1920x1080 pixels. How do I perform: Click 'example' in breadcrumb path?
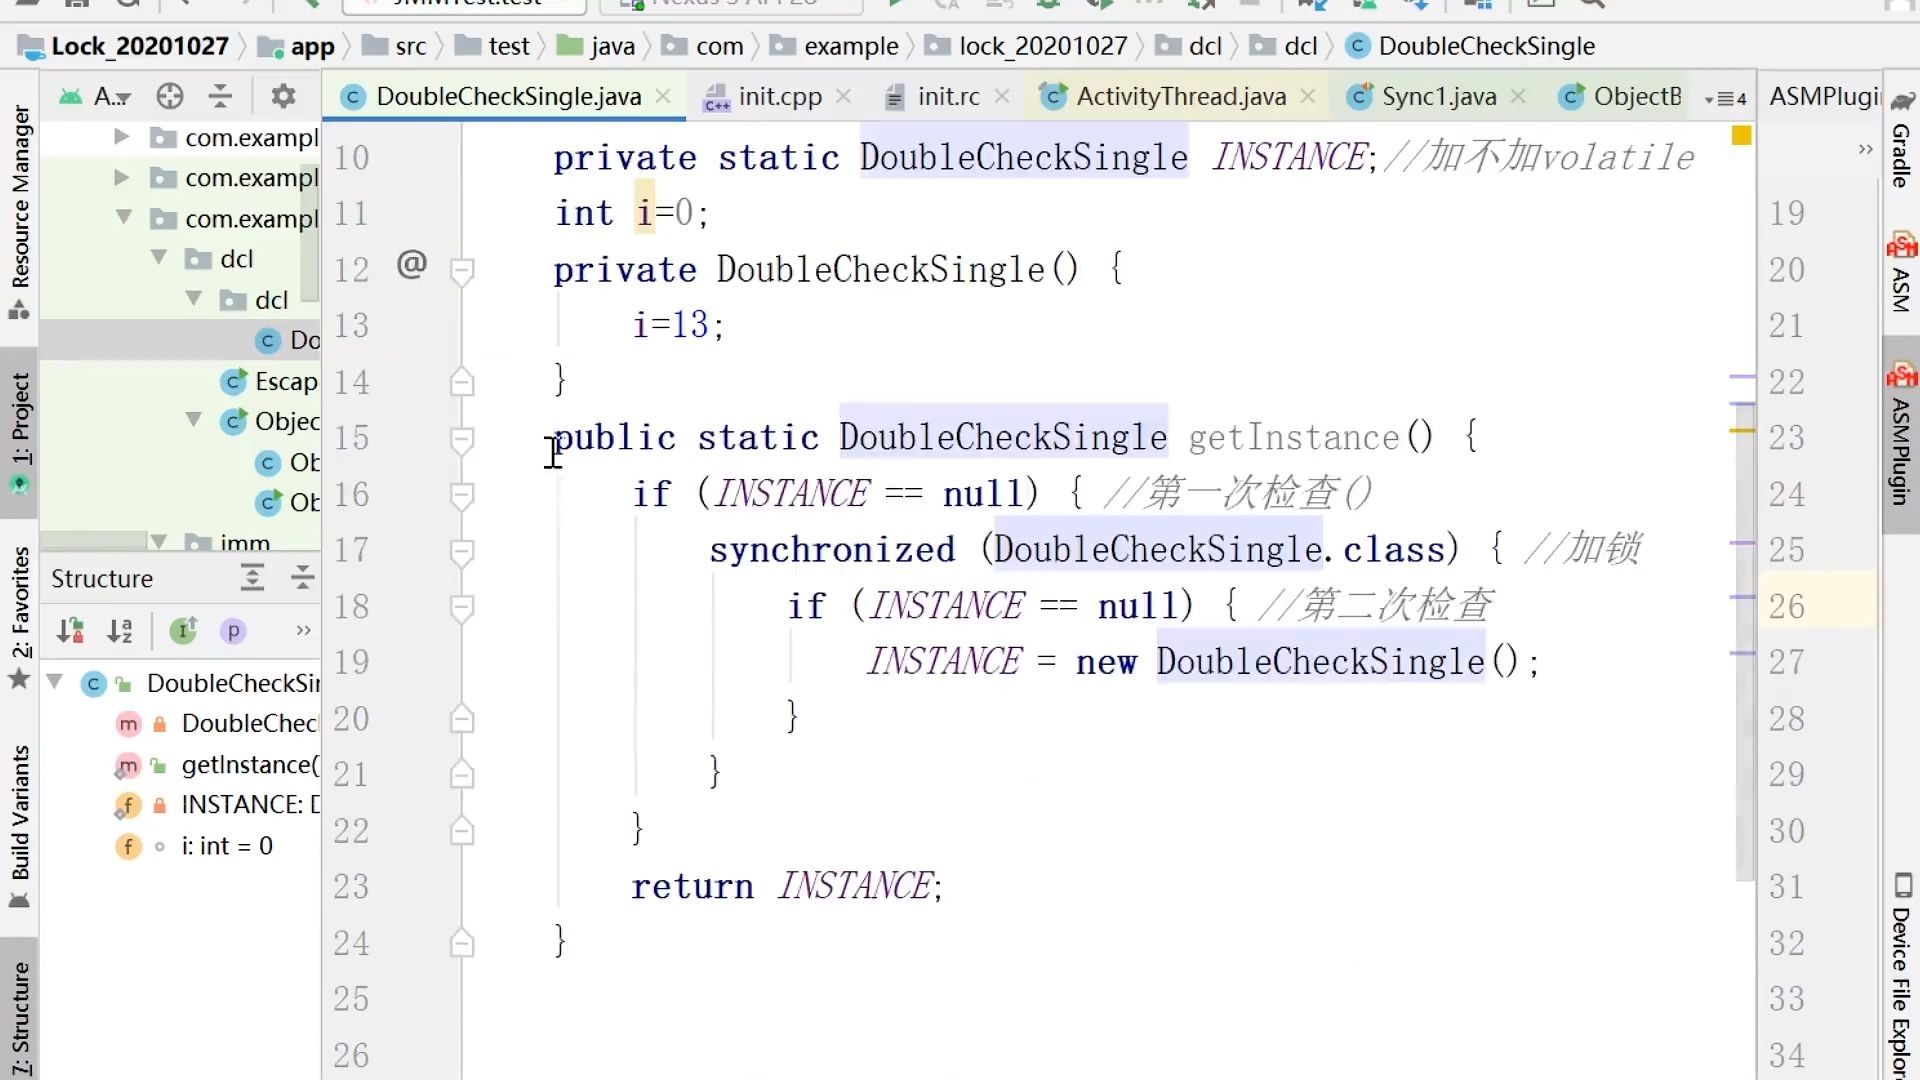(x=850, y=46)
